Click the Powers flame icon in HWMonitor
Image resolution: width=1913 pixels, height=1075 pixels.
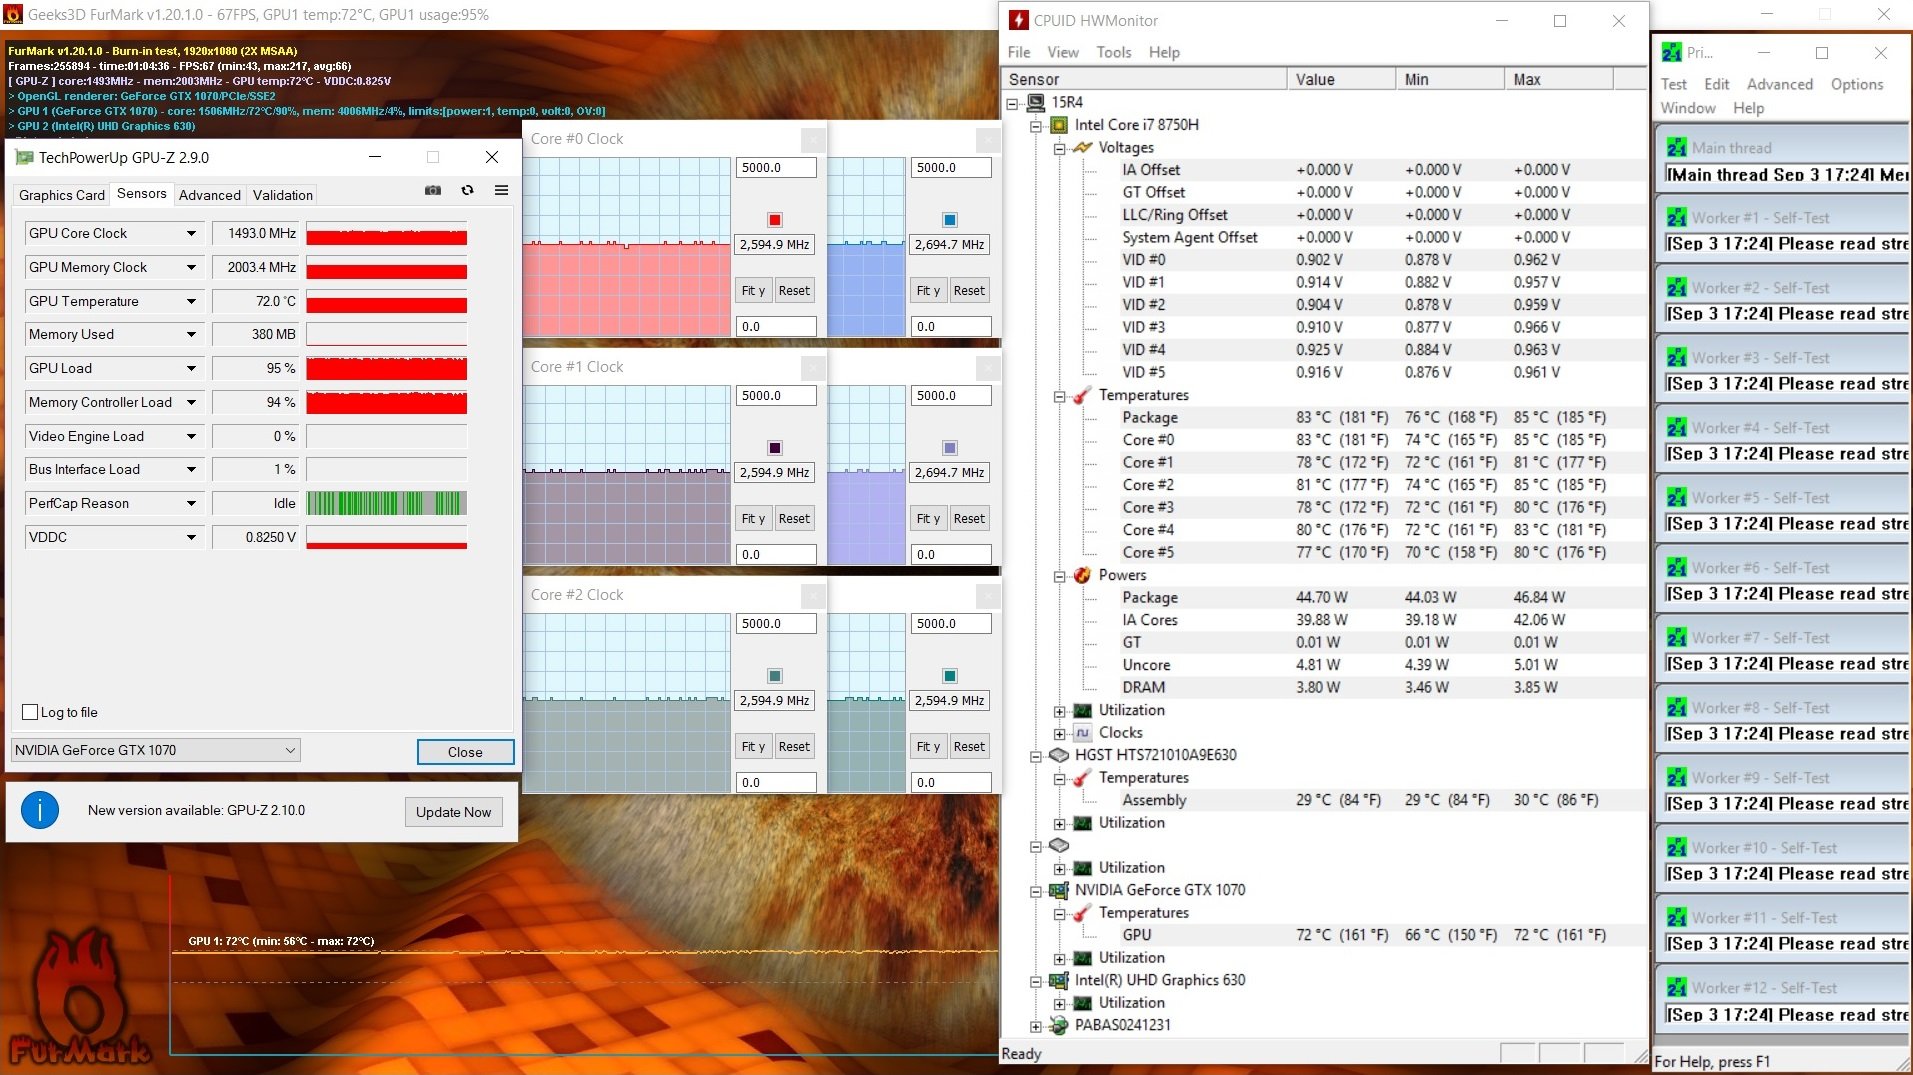click(1082, 575)
